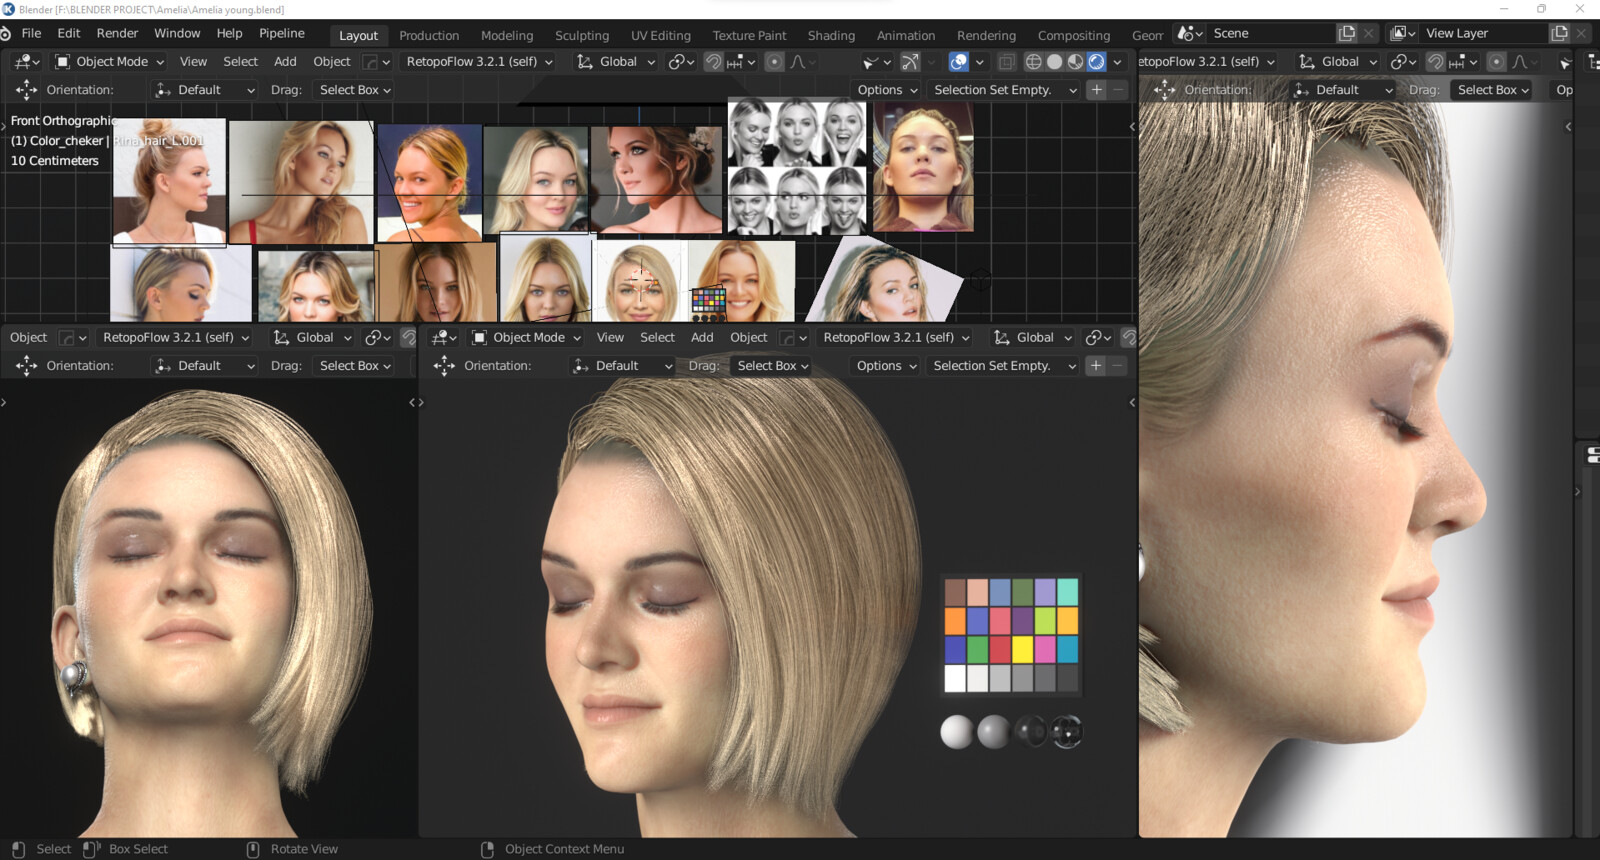The width and height of the screenshot is (1600, 860).
Task: Expand sidebar arrow of middle viewport
Action: (1132, 402)
